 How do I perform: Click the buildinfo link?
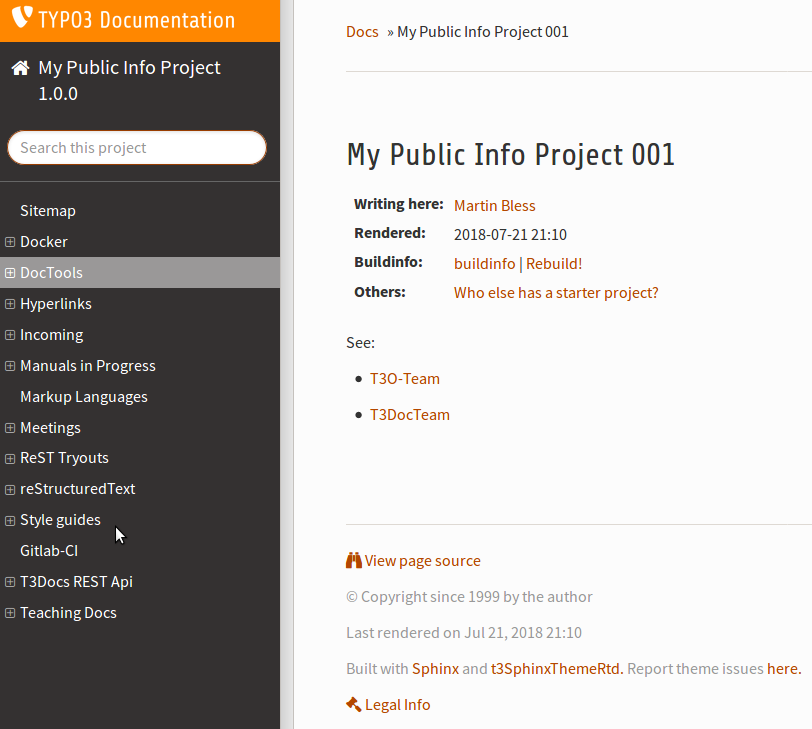(x=485, y=264)
